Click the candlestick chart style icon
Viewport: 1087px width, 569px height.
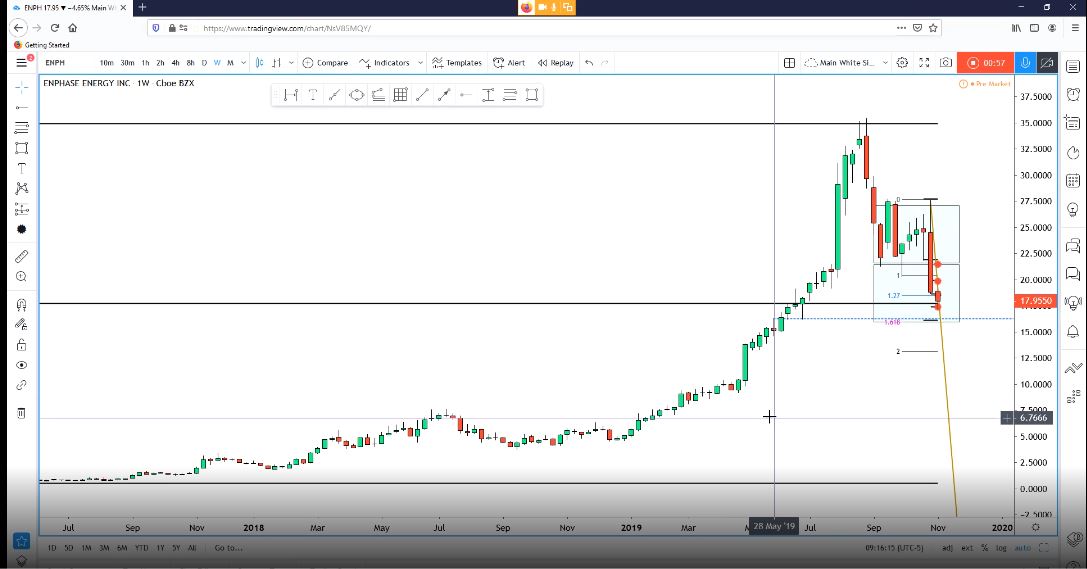coord(259,62)
